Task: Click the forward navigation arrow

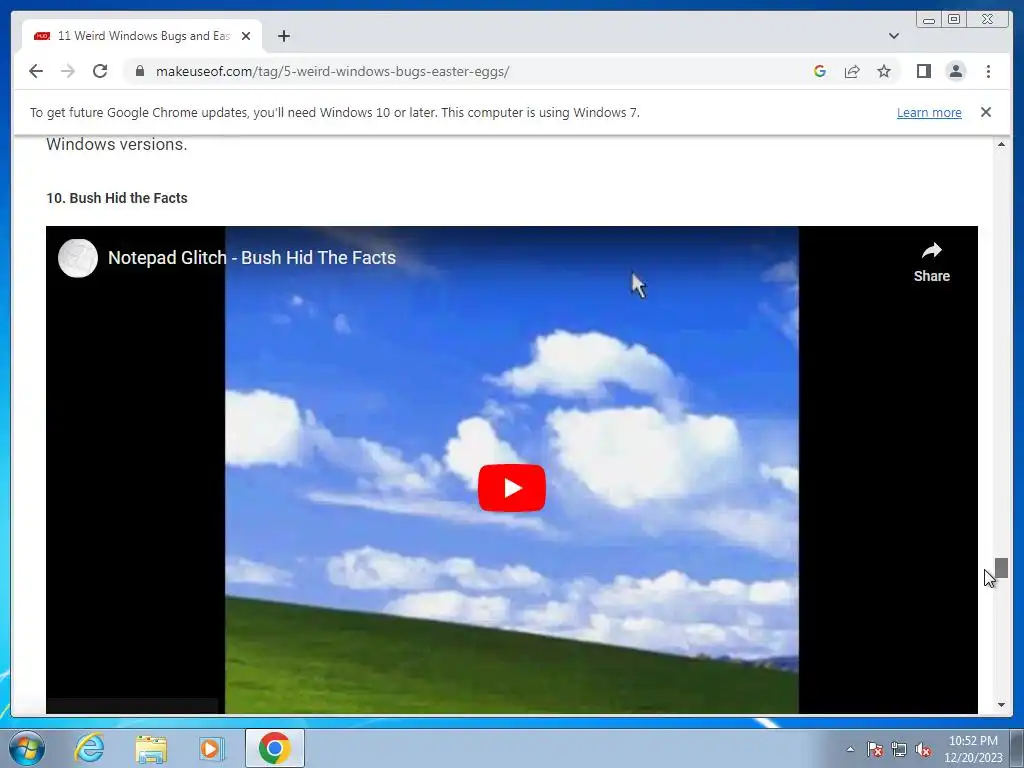Action: pos(68,71)
